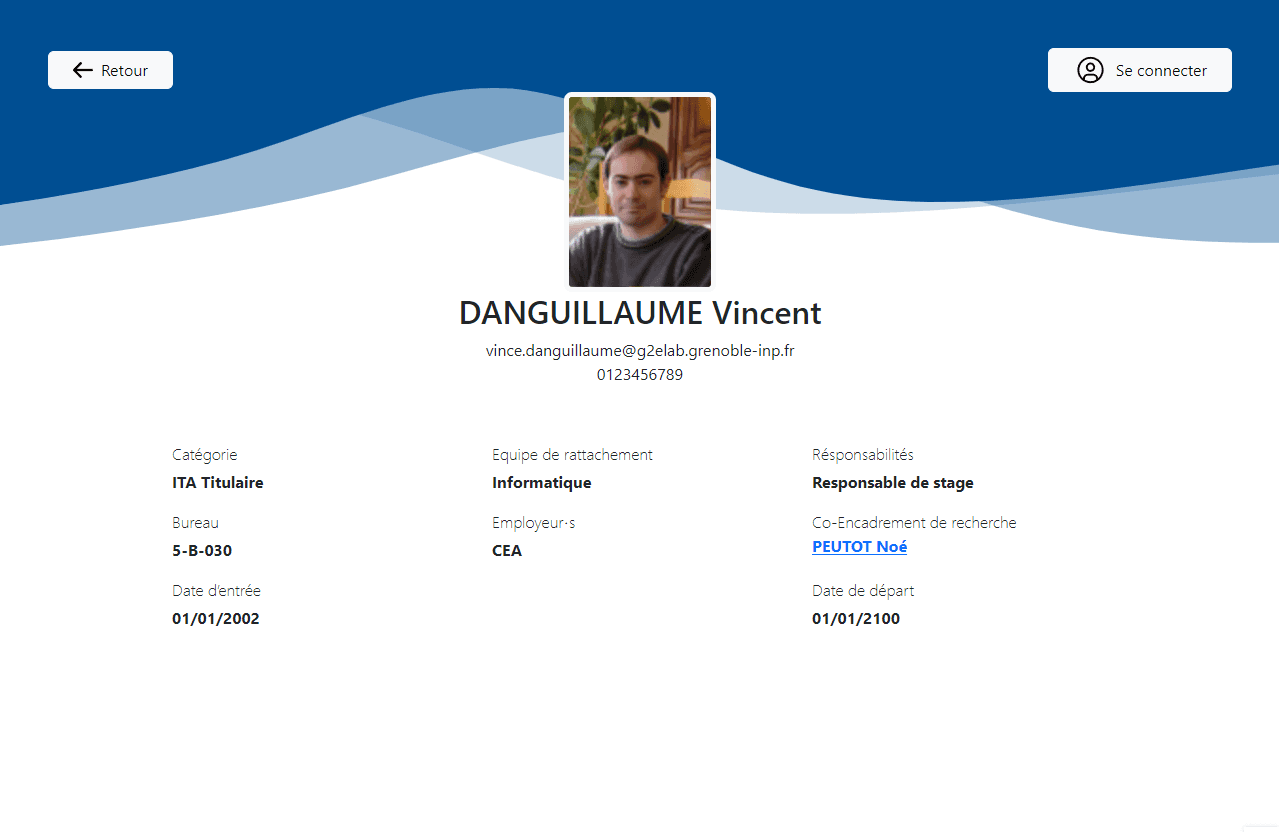1279x832 pixels.
Task: Click the Résponsabilités label
Action: tap(863, 455)
